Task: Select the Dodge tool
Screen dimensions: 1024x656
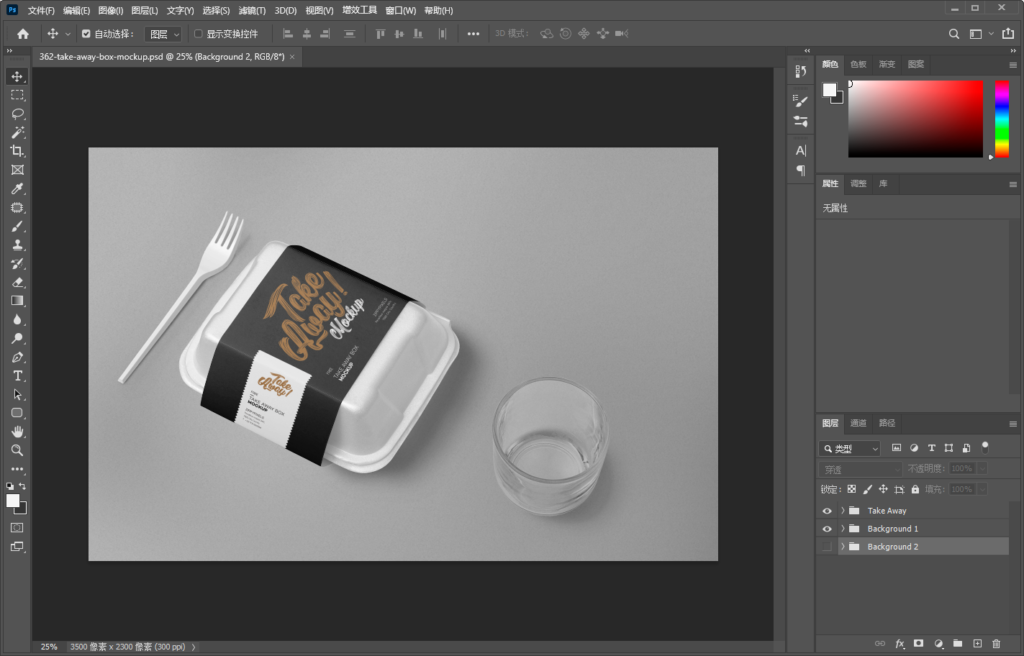Action: click(17, 338)
